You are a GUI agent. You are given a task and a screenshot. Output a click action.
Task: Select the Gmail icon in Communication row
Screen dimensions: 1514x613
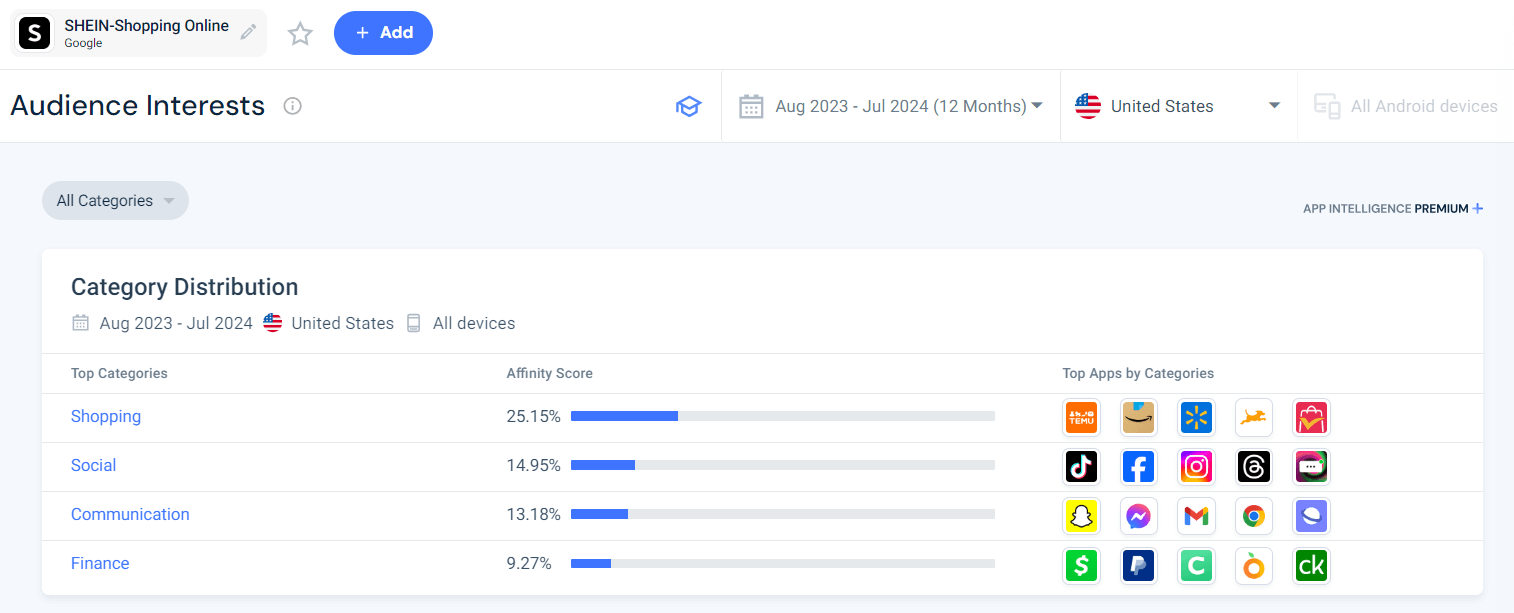tap(1196, 515)
